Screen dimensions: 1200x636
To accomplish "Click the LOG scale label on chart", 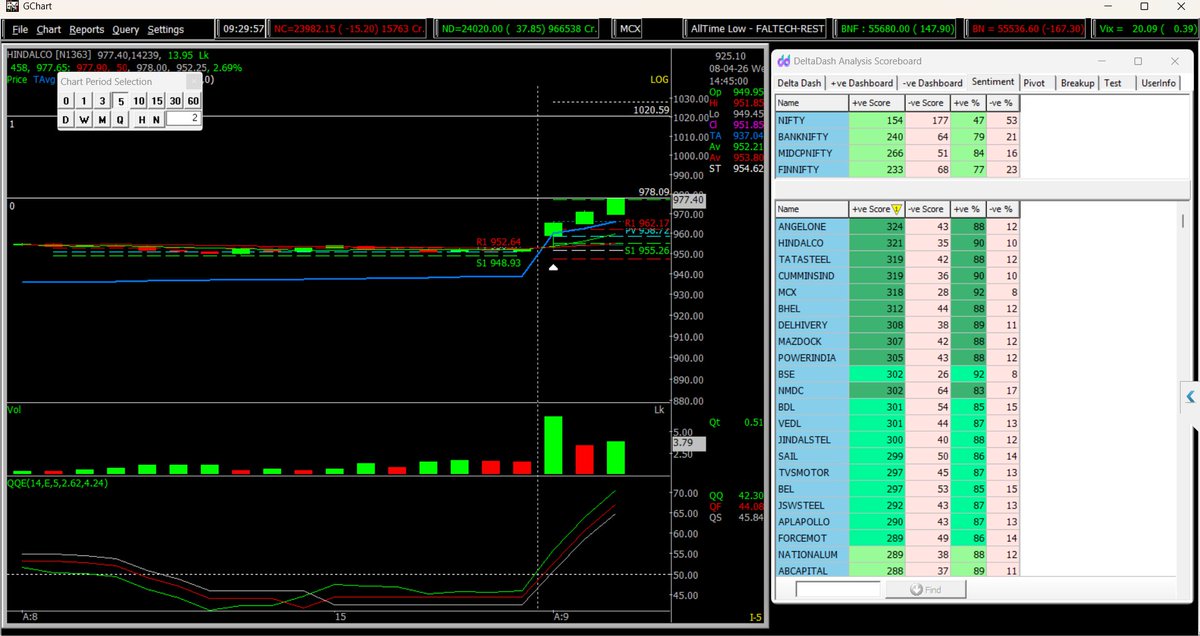I will click(x=658, y=79).
